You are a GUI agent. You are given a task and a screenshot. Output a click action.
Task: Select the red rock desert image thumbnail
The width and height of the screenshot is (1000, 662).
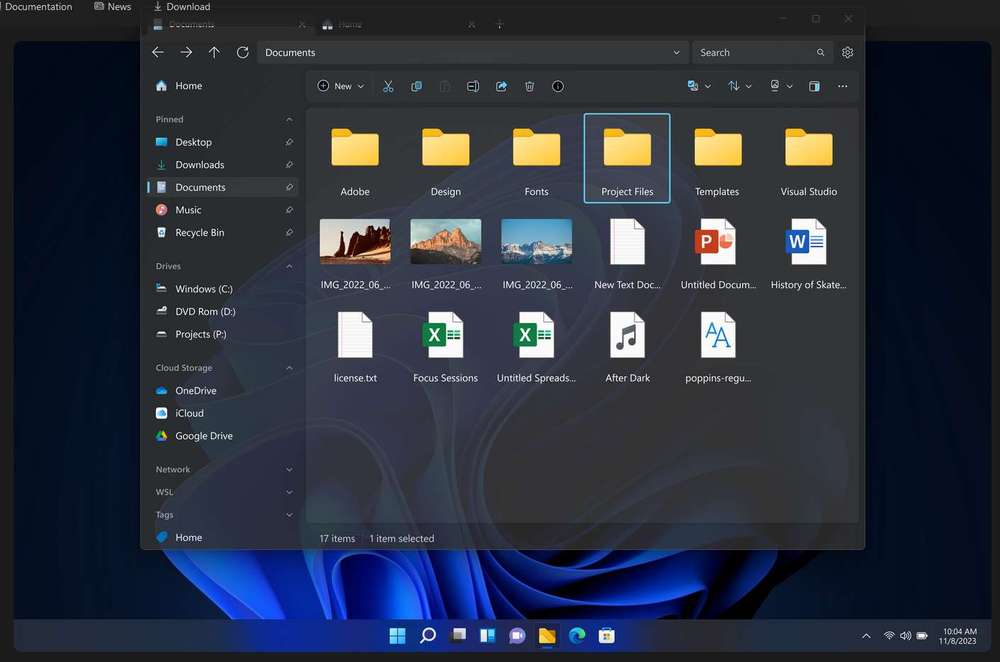355,241
